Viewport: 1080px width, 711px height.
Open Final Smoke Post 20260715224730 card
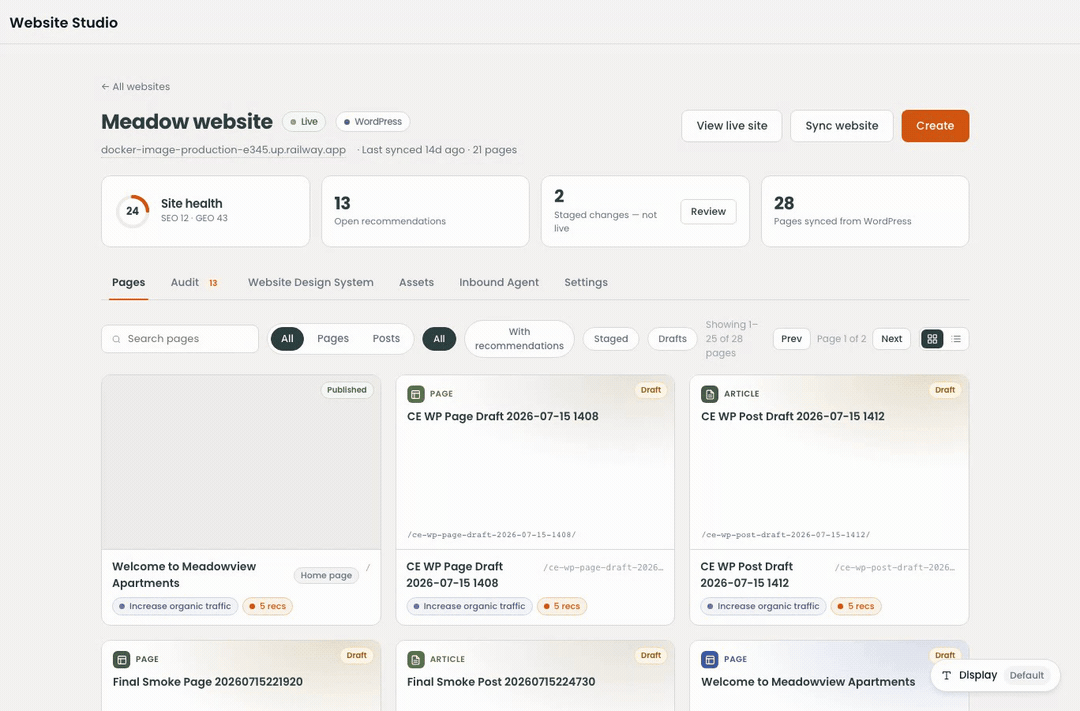coord(535,675)
